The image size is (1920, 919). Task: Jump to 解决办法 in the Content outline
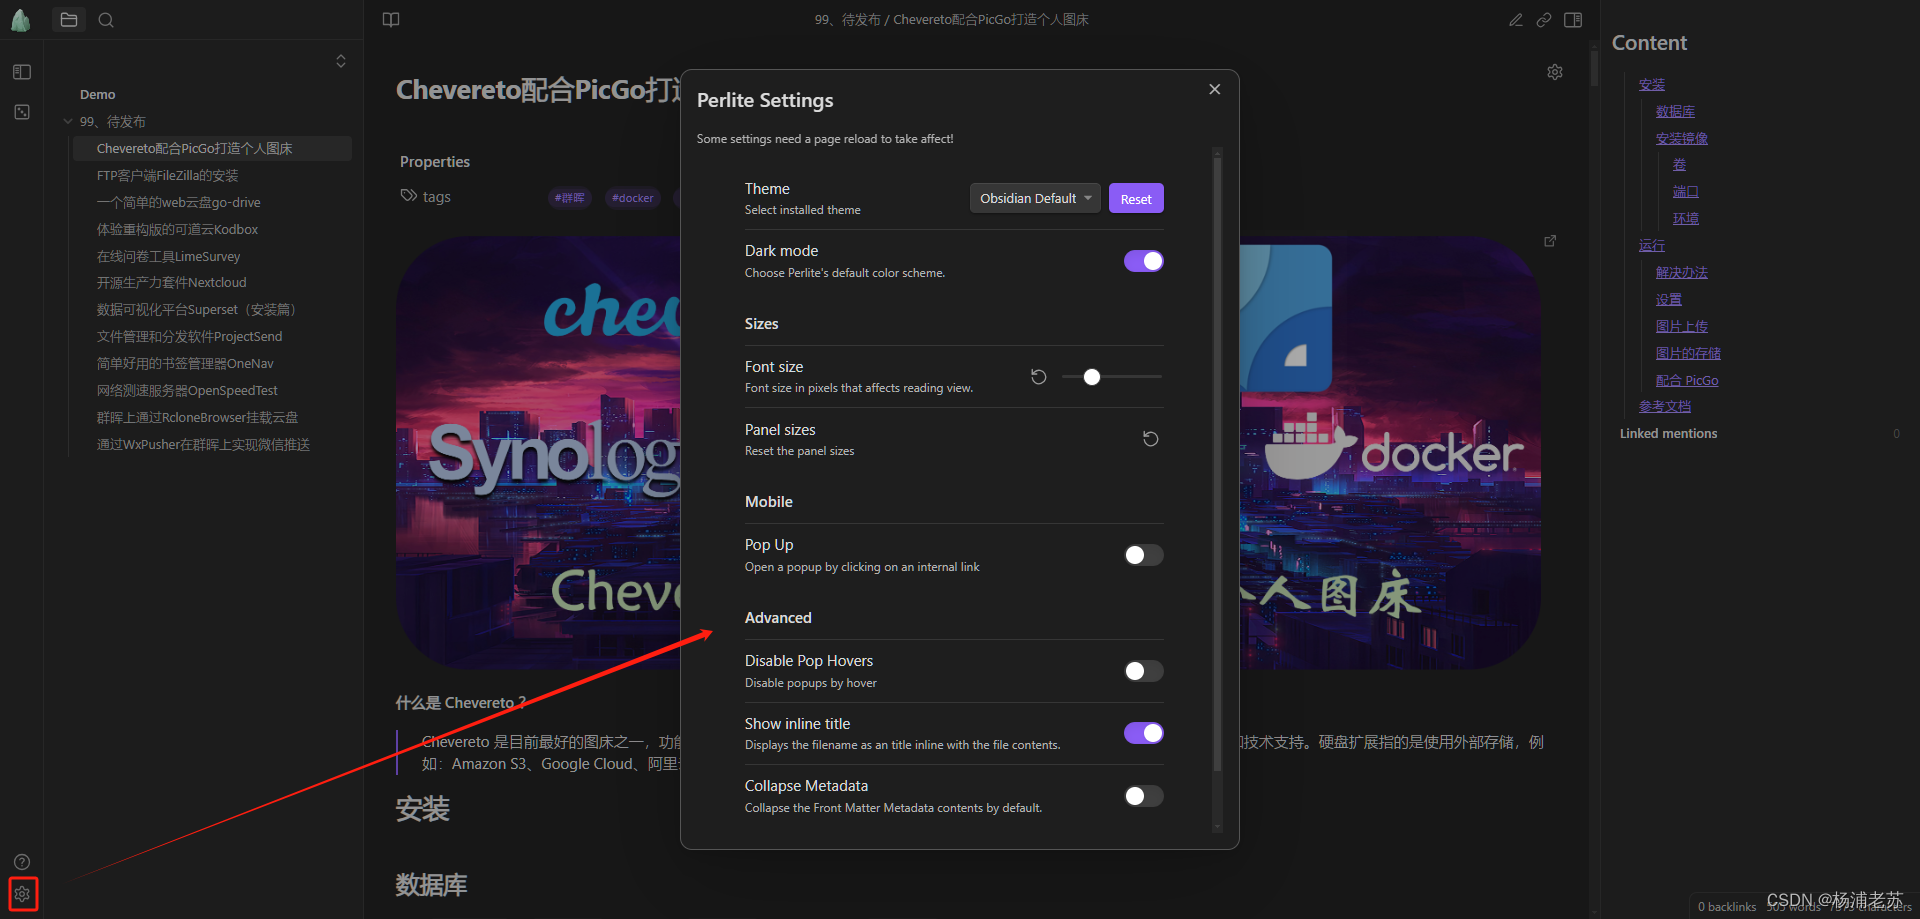point(1682,273)
